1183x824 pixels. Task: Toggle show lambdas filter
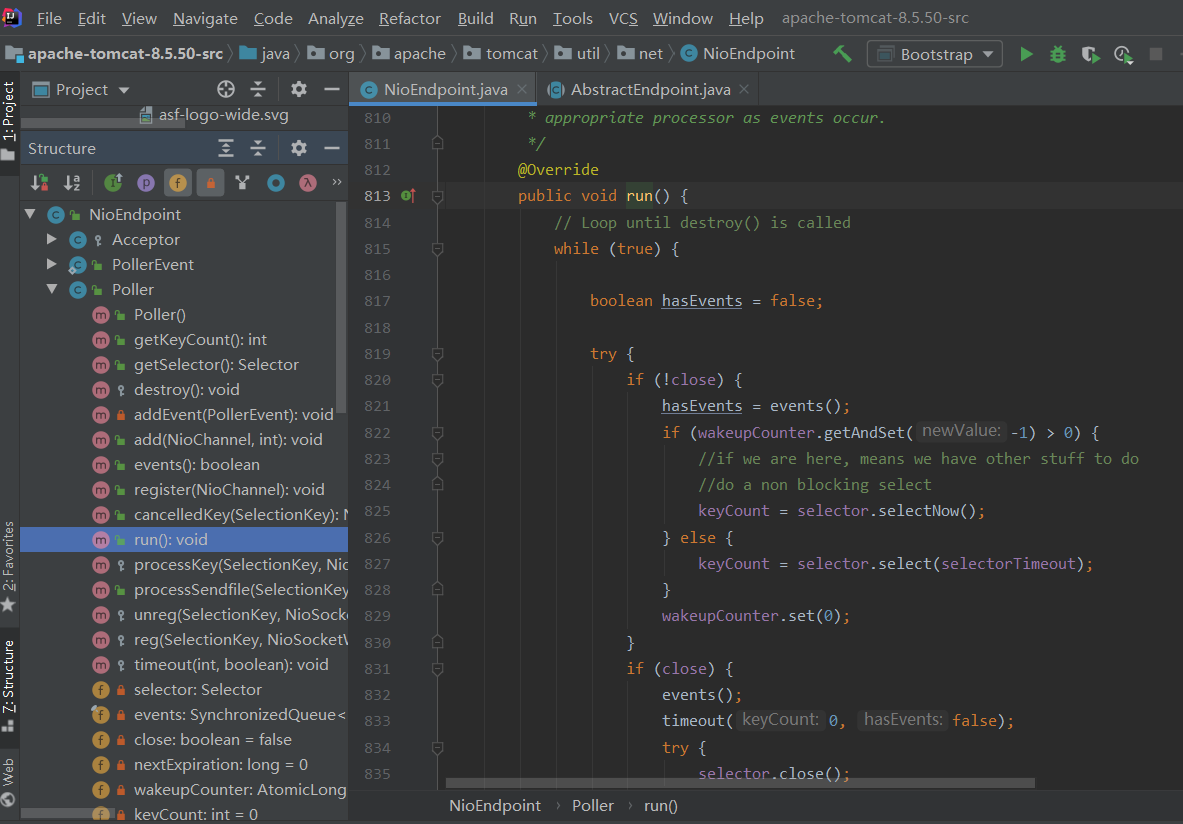coord(308,183)
